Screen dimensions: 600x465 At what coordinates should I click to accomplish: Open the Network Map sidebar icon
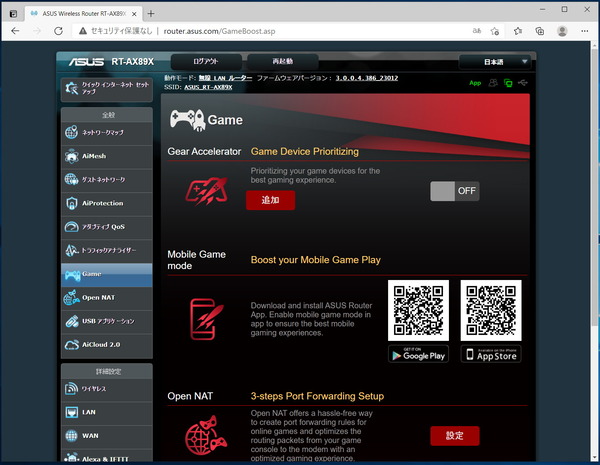72,132
